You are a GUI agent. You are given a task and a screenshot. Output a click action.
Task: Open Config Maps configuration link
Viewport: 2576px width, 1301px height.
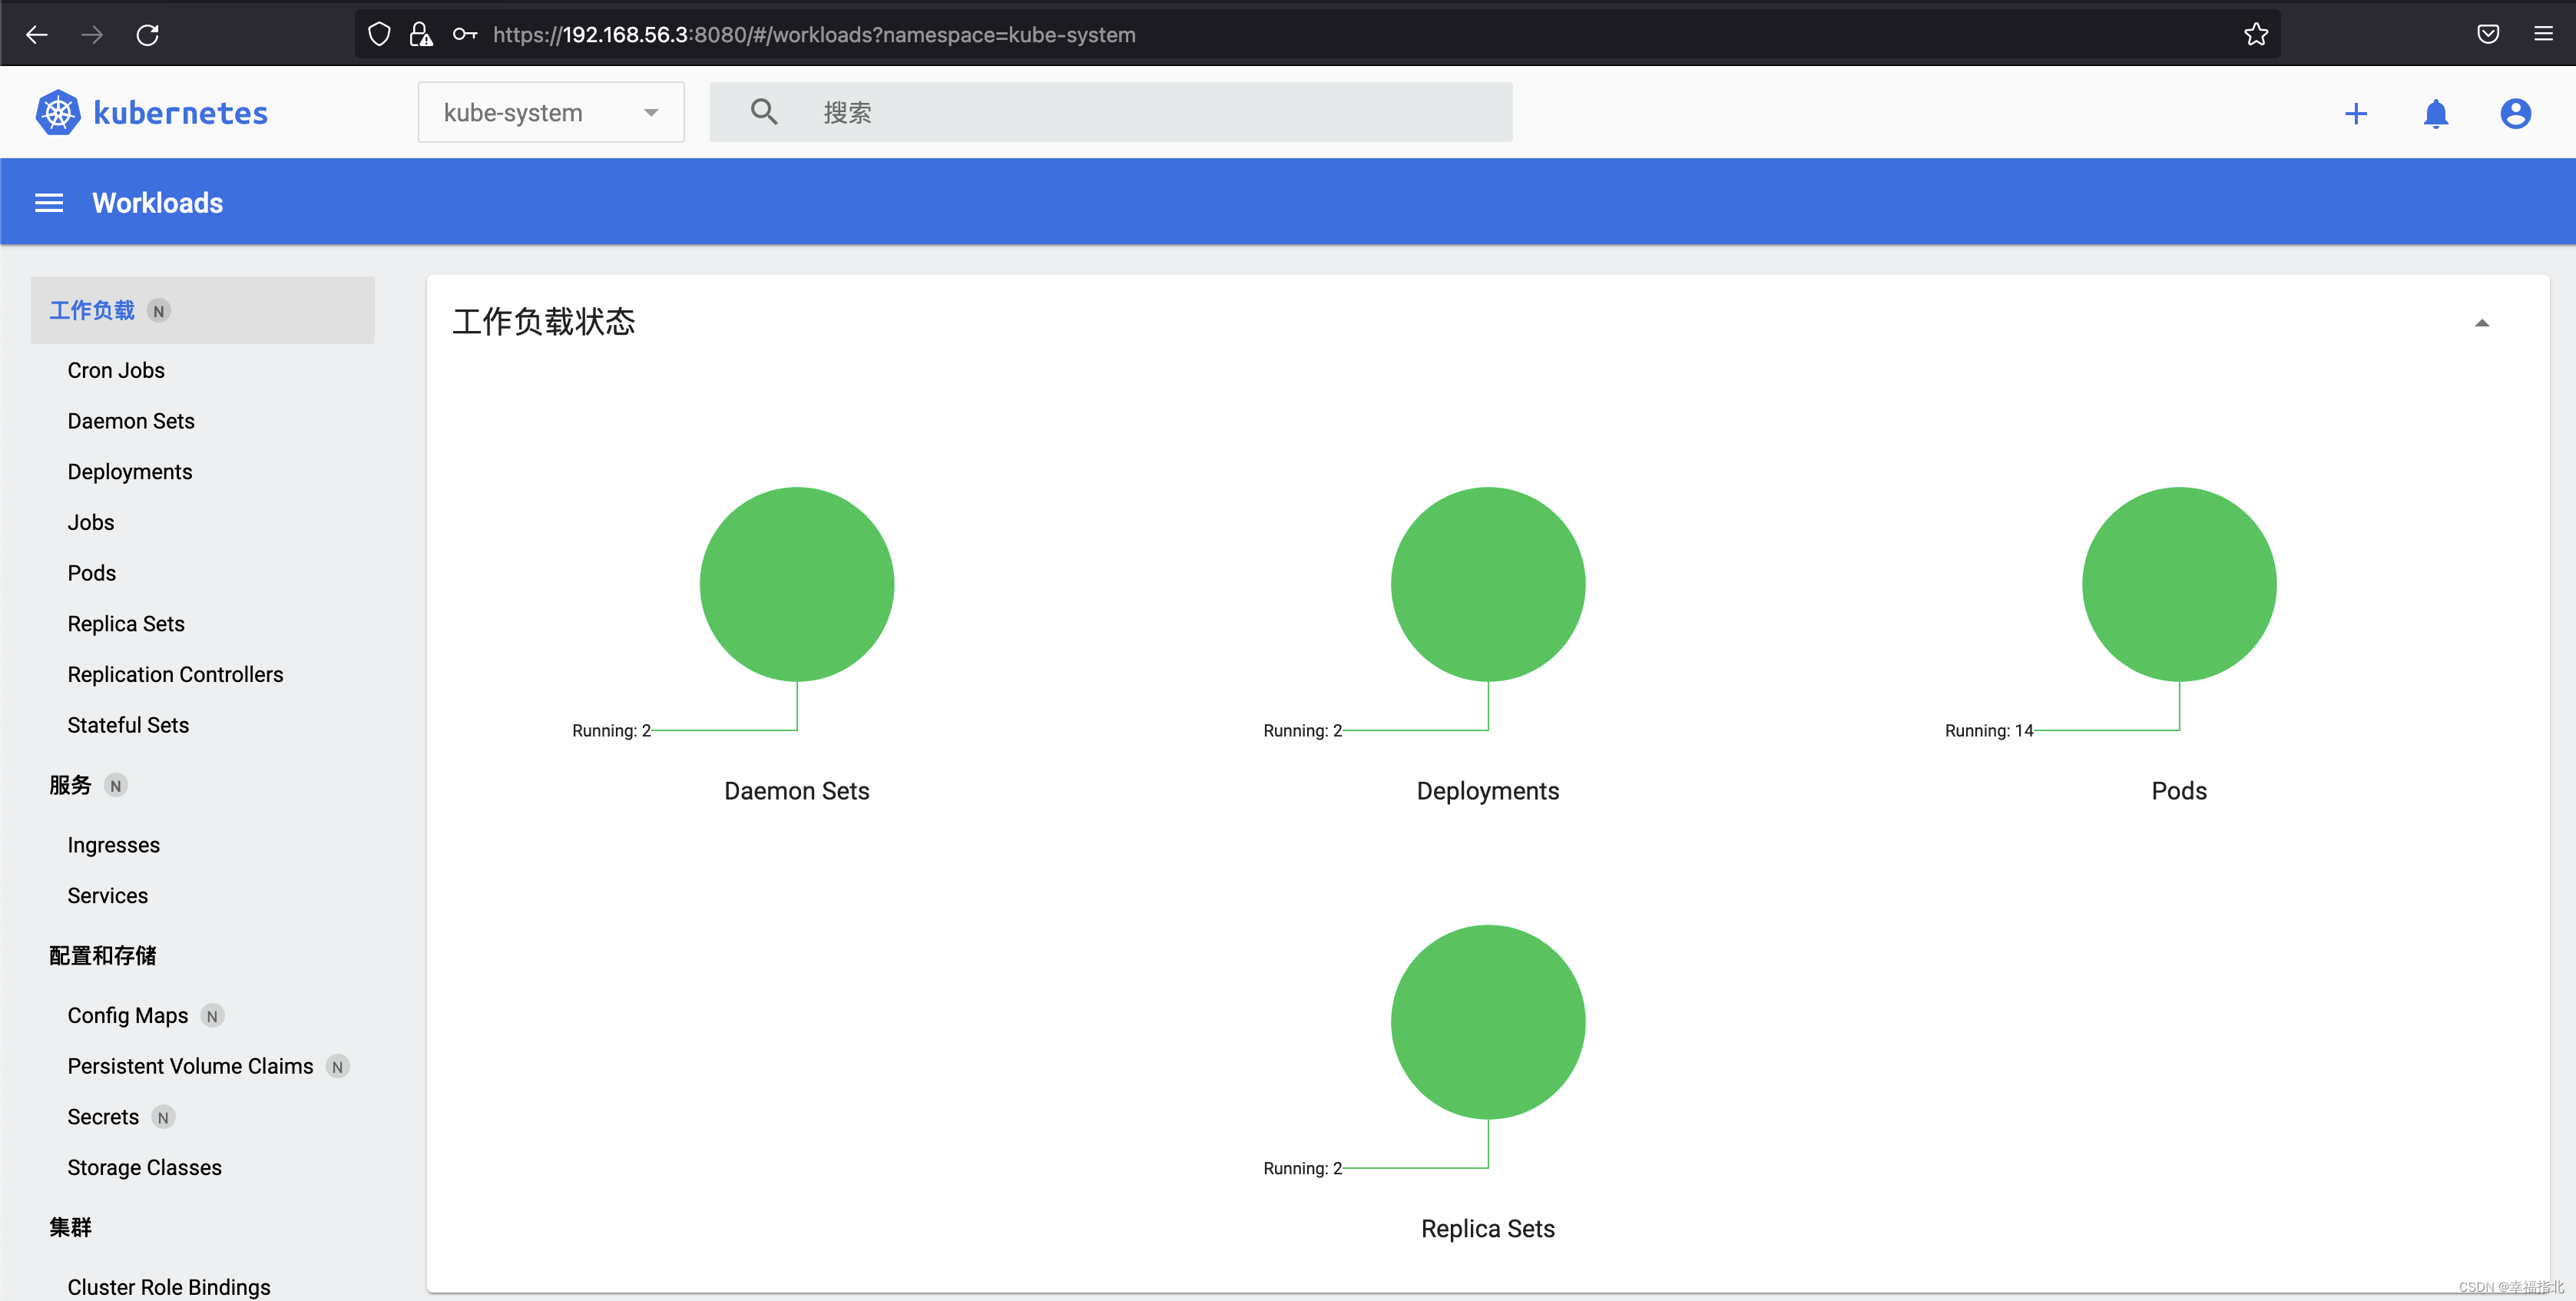127,1014
